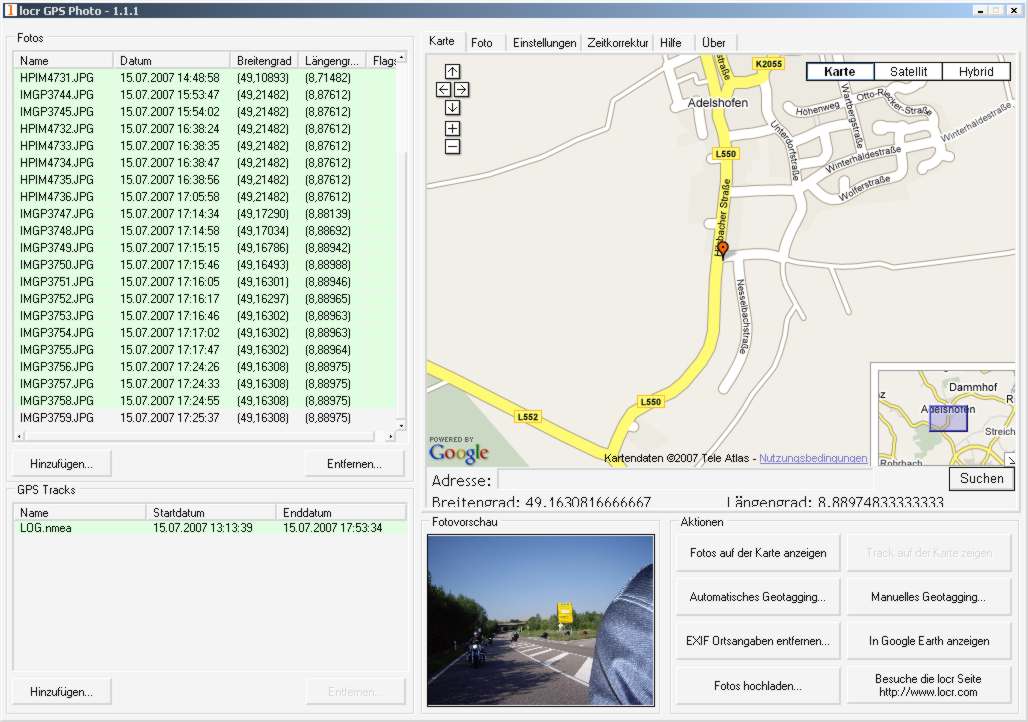Image resolution: width=1028 pixels, height=722 pixels.
Task: Select the Karte map view mode
Action: tap(840, 72)
